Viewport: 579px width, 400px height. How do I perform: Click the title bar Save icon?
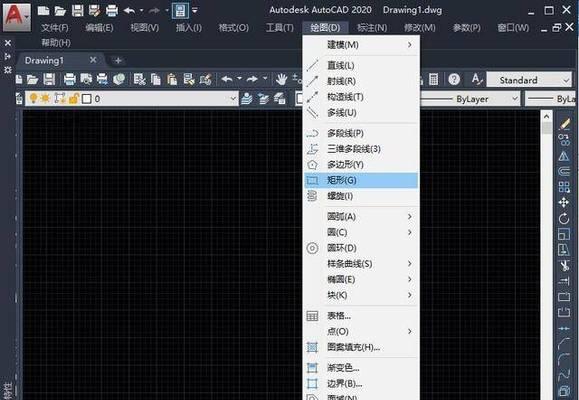pyautogui.click(x=78, y=10)
